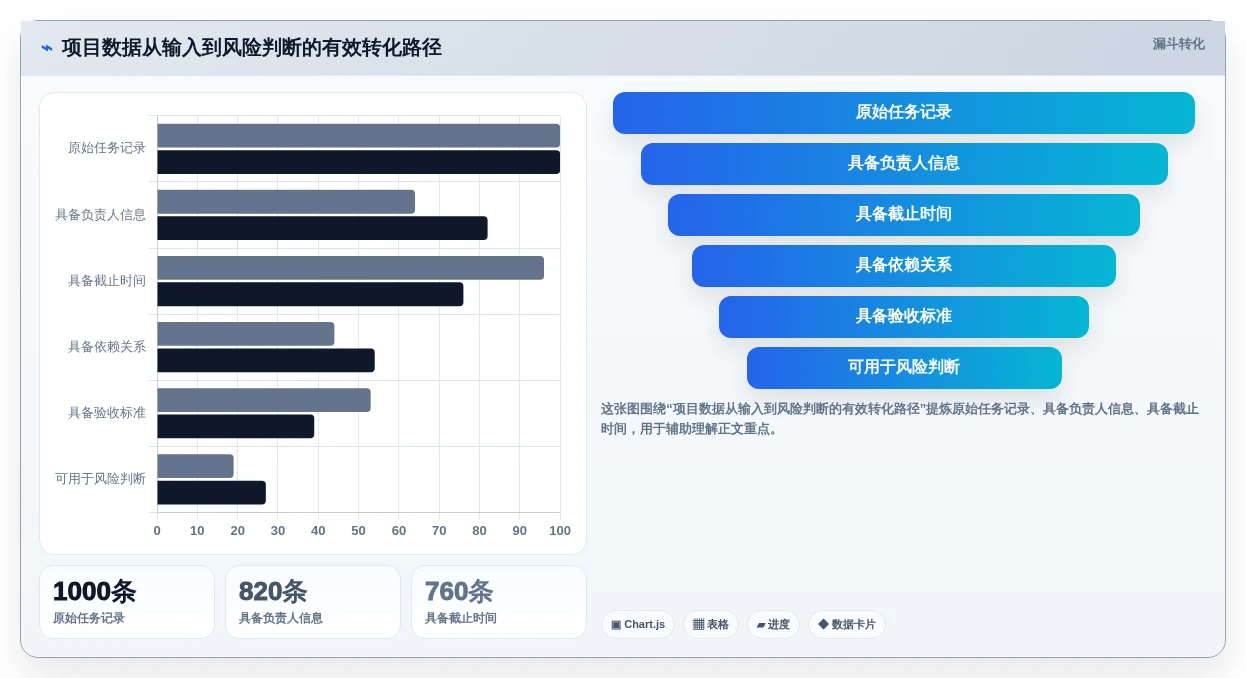This screenshot has height=678, width=1246.
Task: Open the 760条 具备截止时间 stat card
Action: 499,602
